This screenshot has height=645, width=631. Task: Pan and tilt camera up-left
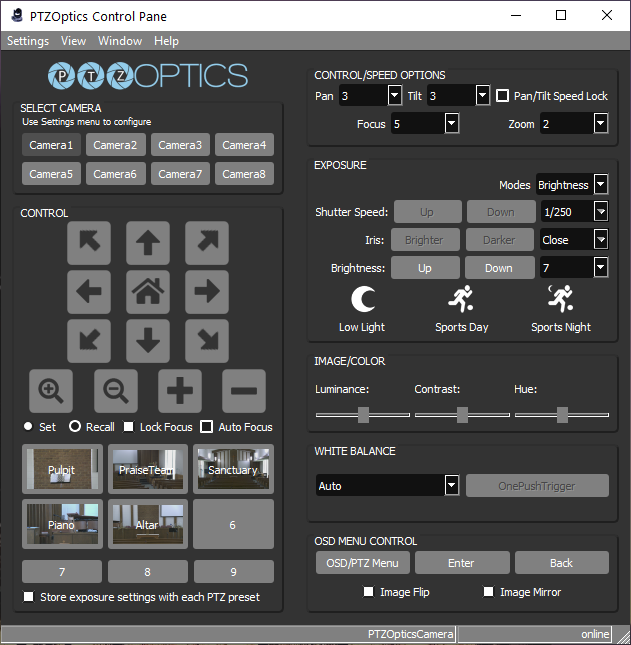[89, 242]
